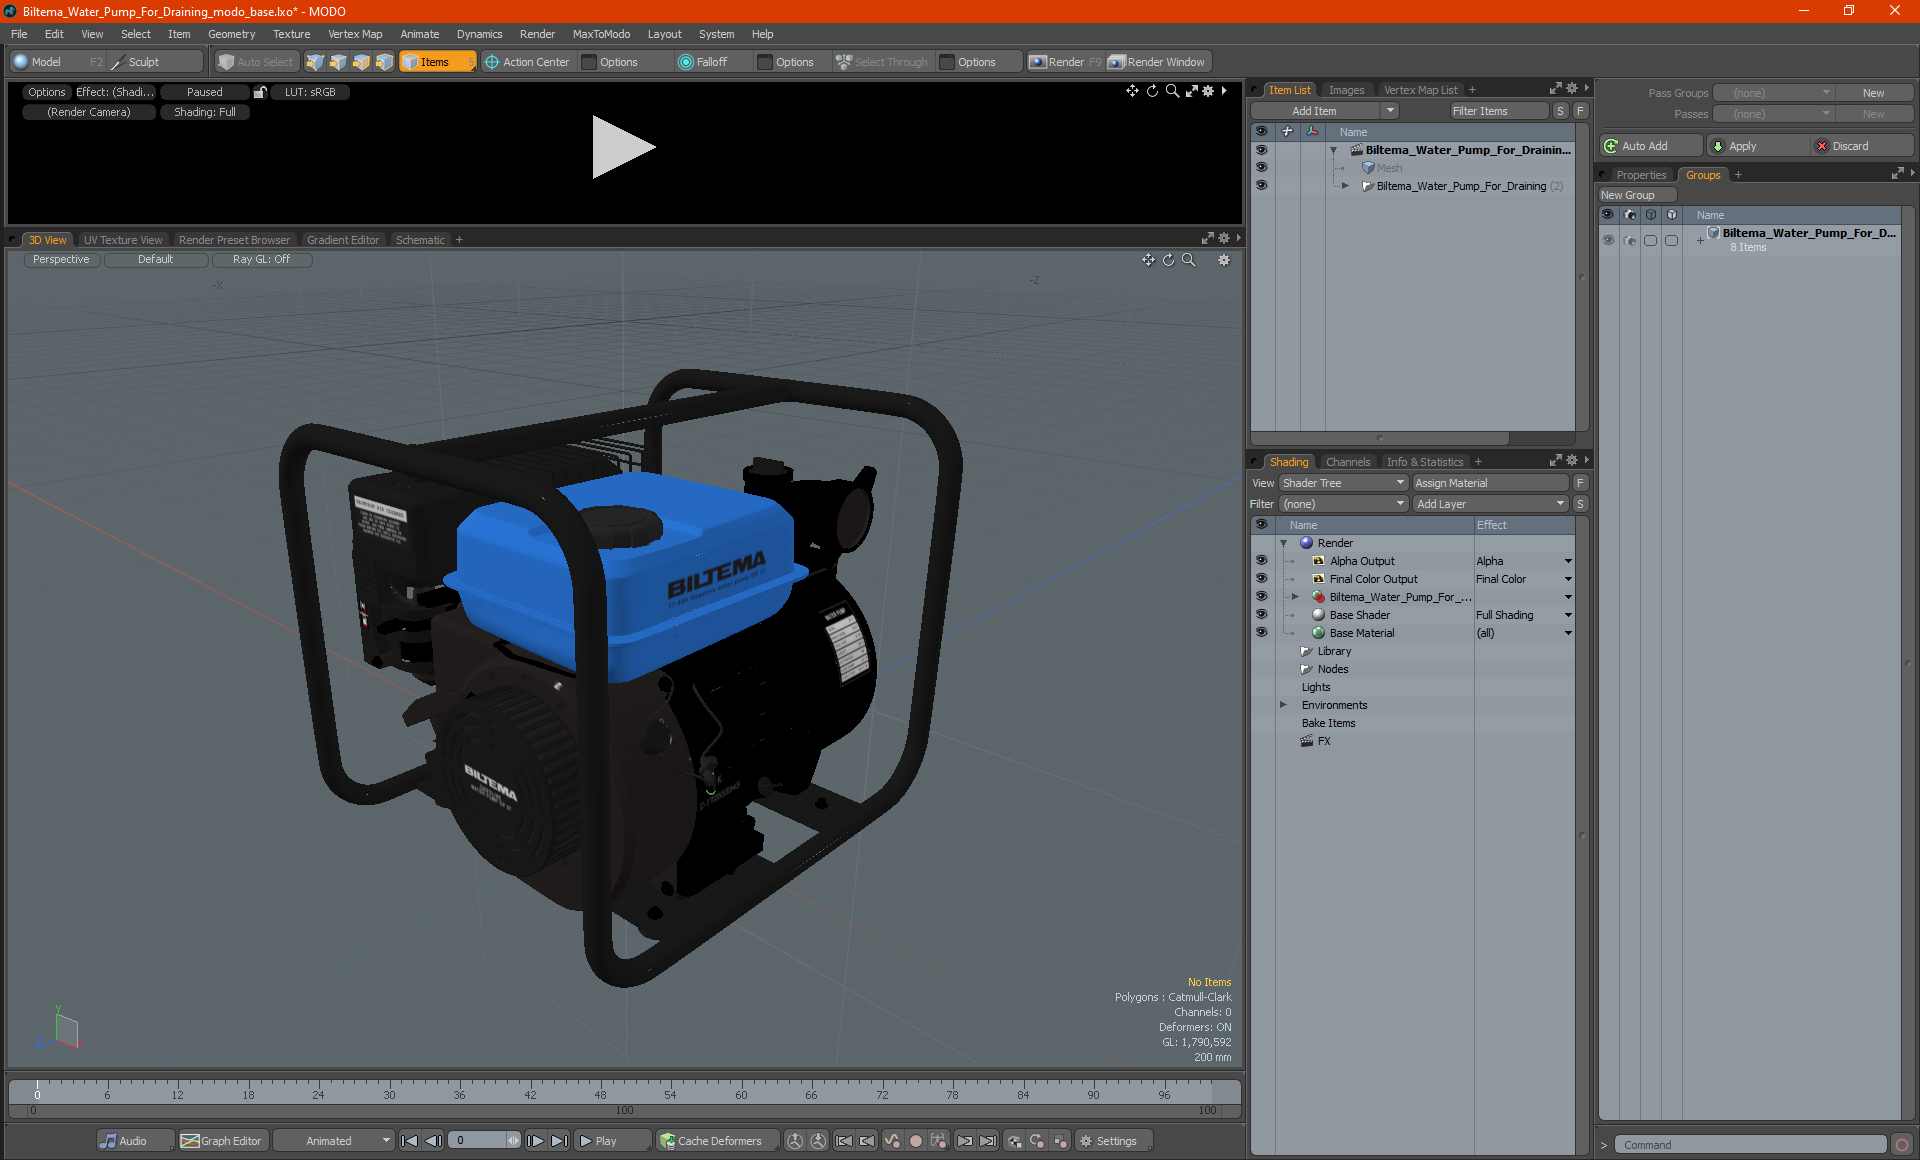Go to first frame in the transport
Image resolution: width=1920 pixels, height=1160 pixels.
[409, 1141]
